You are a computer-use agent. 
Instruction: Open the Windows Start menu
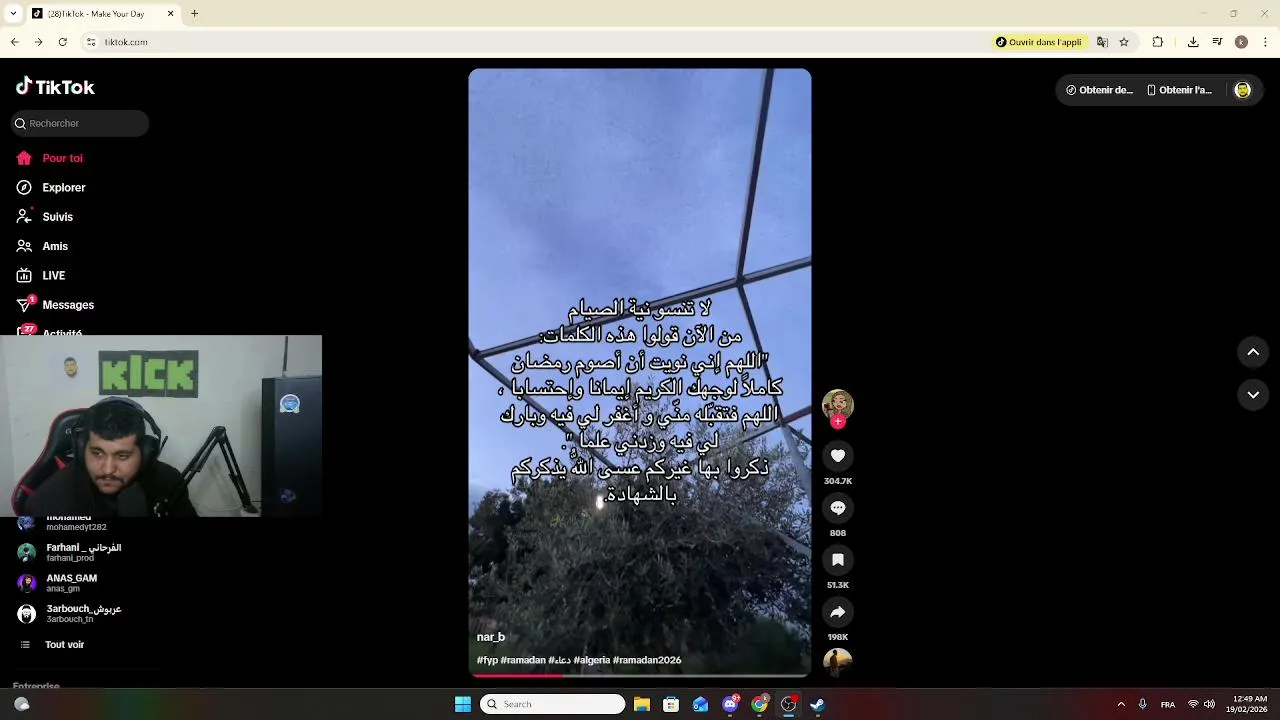point(463,704)
